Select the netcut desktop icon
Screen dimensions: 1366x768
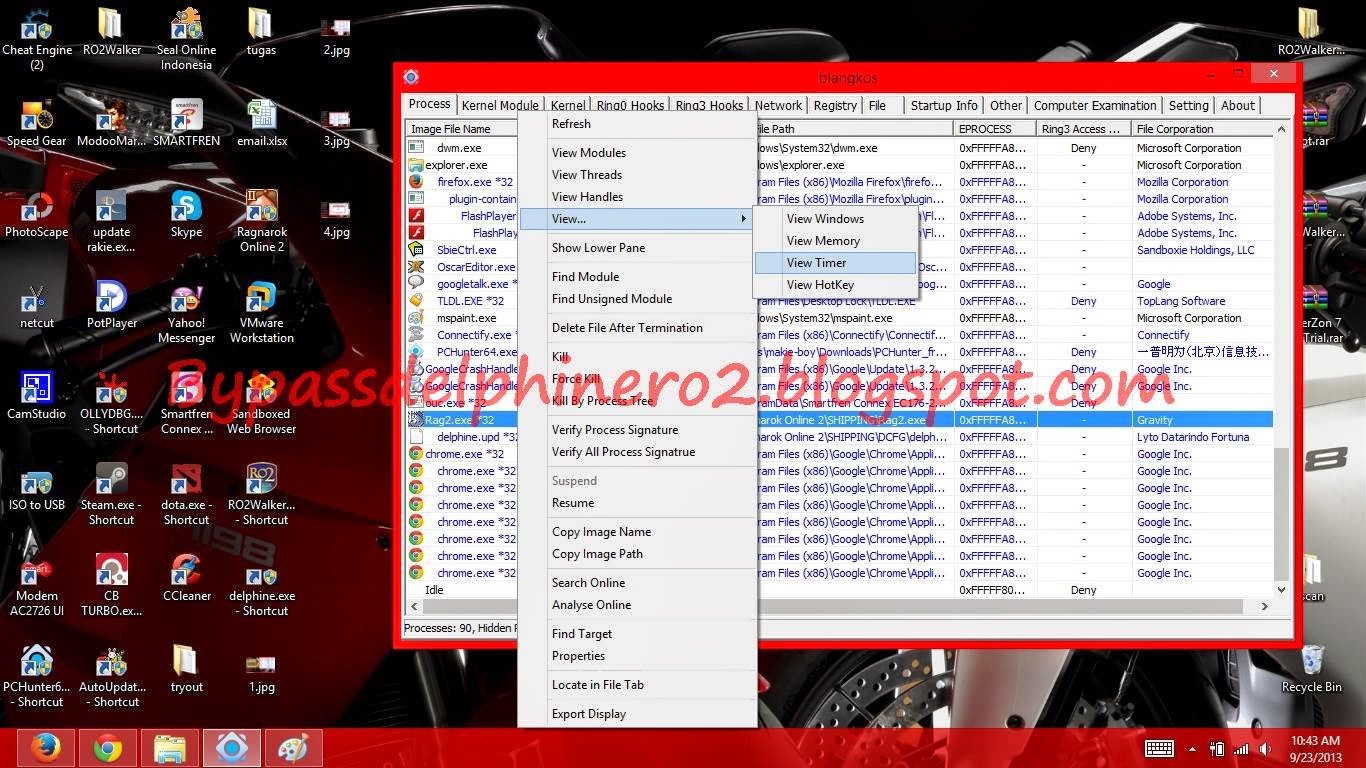pyautogui.click(x=37, y=306)
